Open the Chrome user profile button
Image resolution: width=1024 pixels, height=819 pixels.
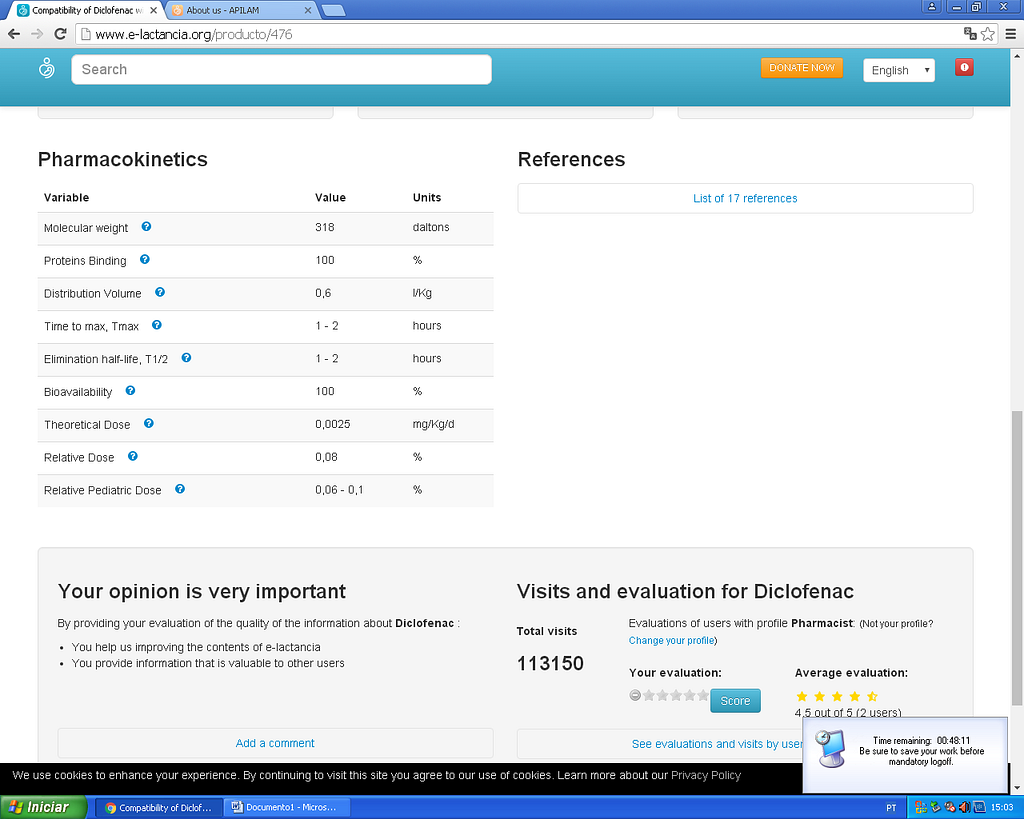(931, 7)
